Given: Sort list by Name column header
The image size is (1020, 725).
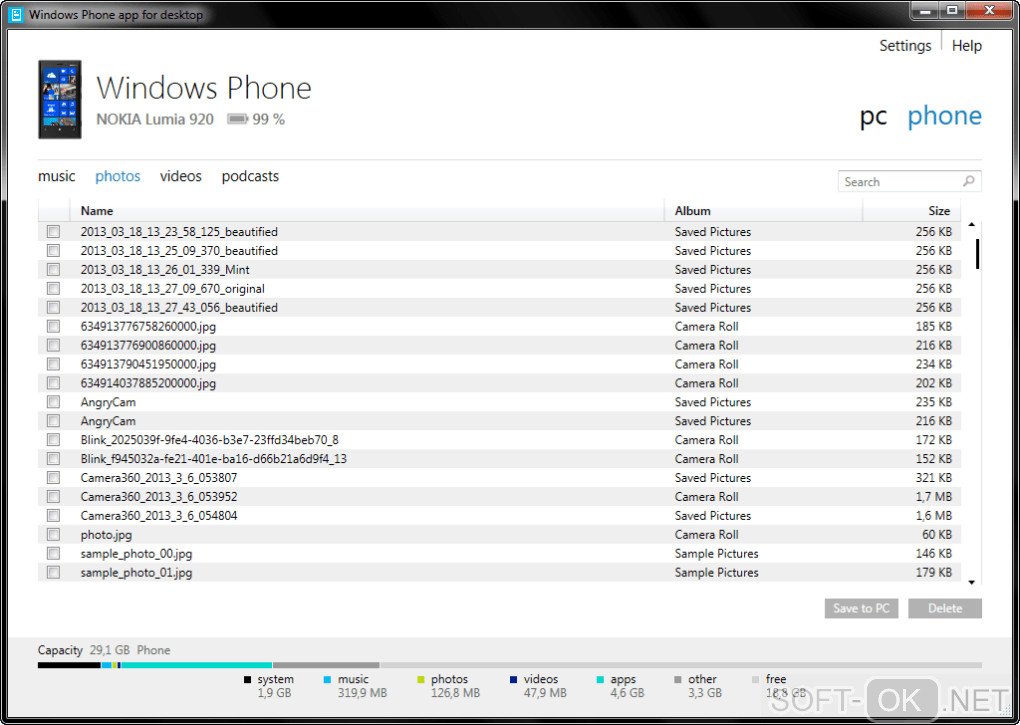Looking at the screenshot, I should (367, 211).
